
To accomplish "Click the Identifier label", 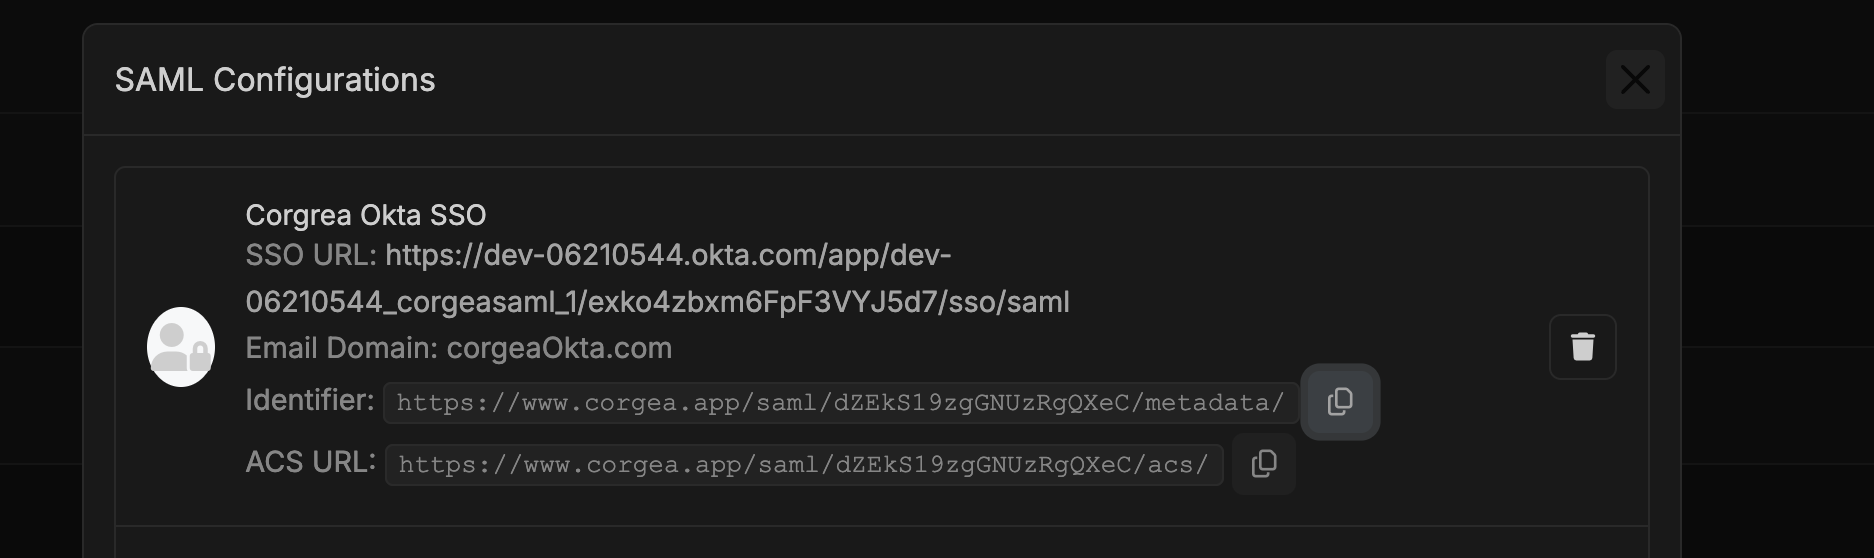I will (310, 400).
